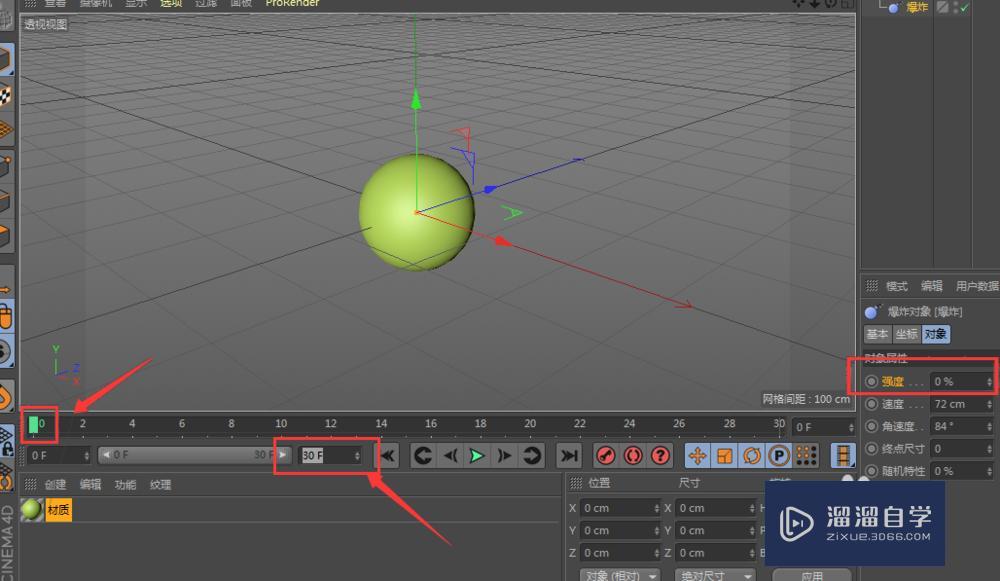Open the 模式 menu in attributes panel
The image size is (1000, 581).
[897, 286]
